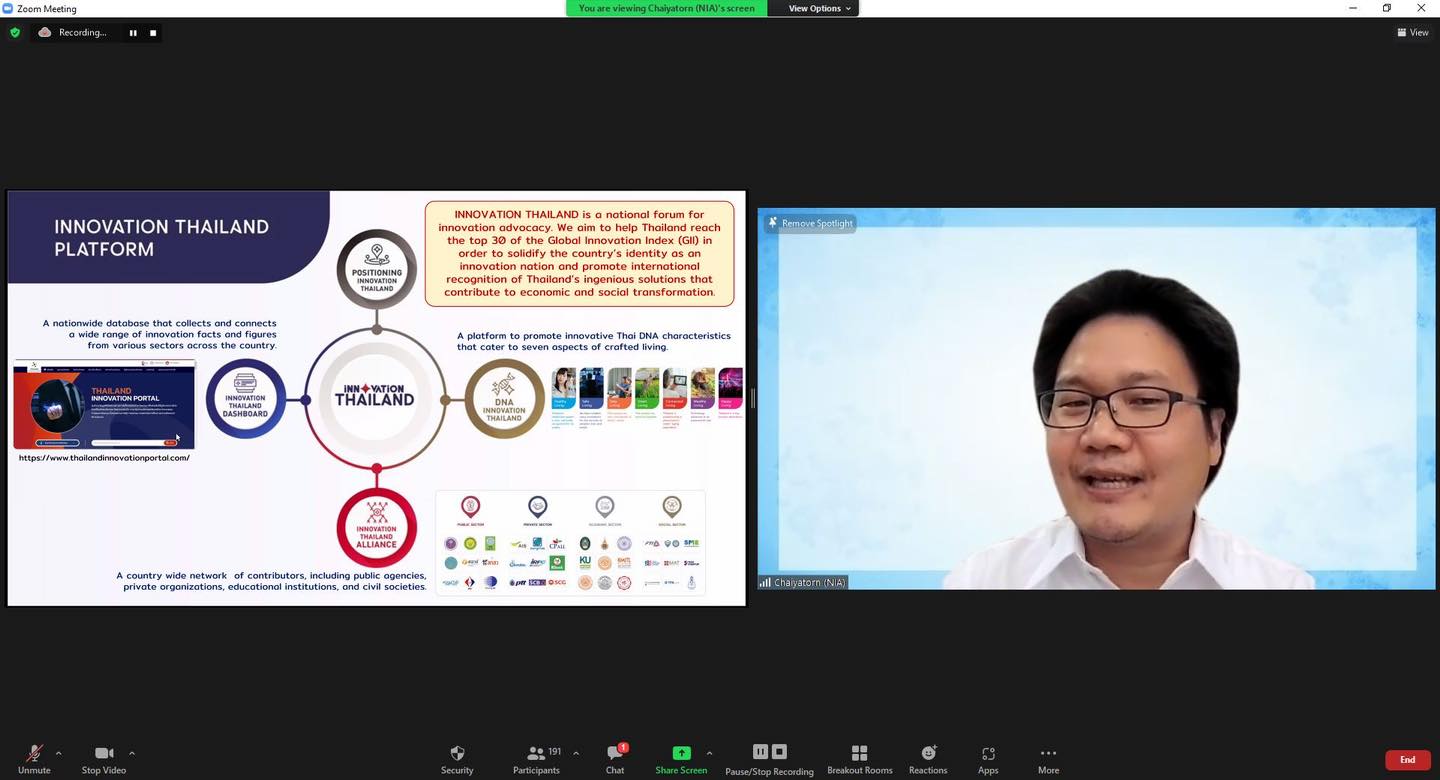Screen dimensions: 1440x780
Task: Click the Social Sector badge on the slide
Action: tap(672, 511)
